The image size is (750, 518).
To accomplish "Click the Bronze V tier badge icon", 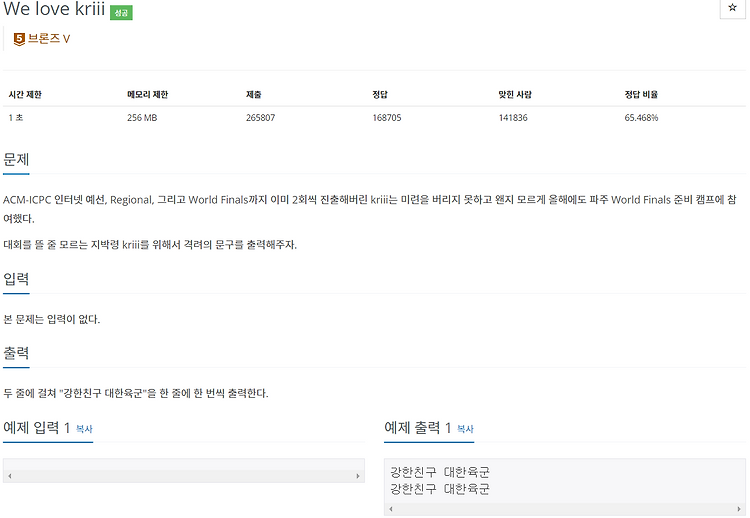I will tap(19, 39).
